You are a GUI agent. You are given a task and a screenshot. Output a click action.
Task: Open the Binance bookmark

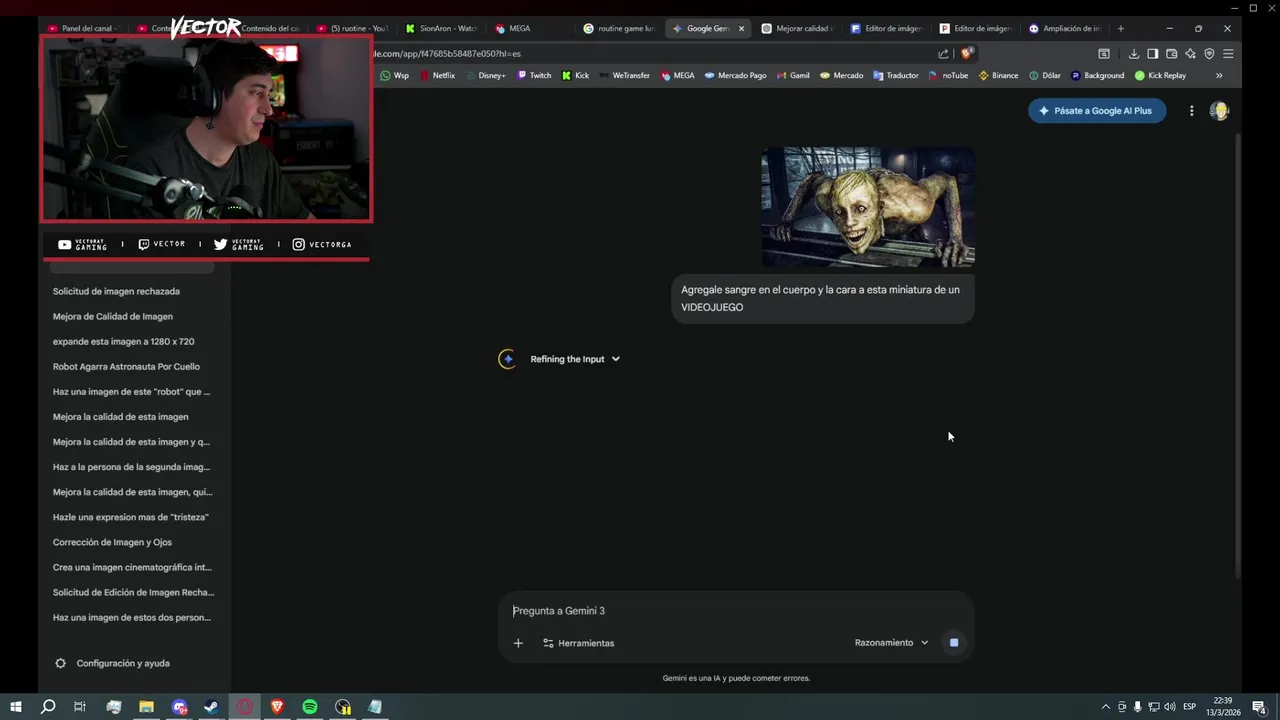click(x=998, y=75)
